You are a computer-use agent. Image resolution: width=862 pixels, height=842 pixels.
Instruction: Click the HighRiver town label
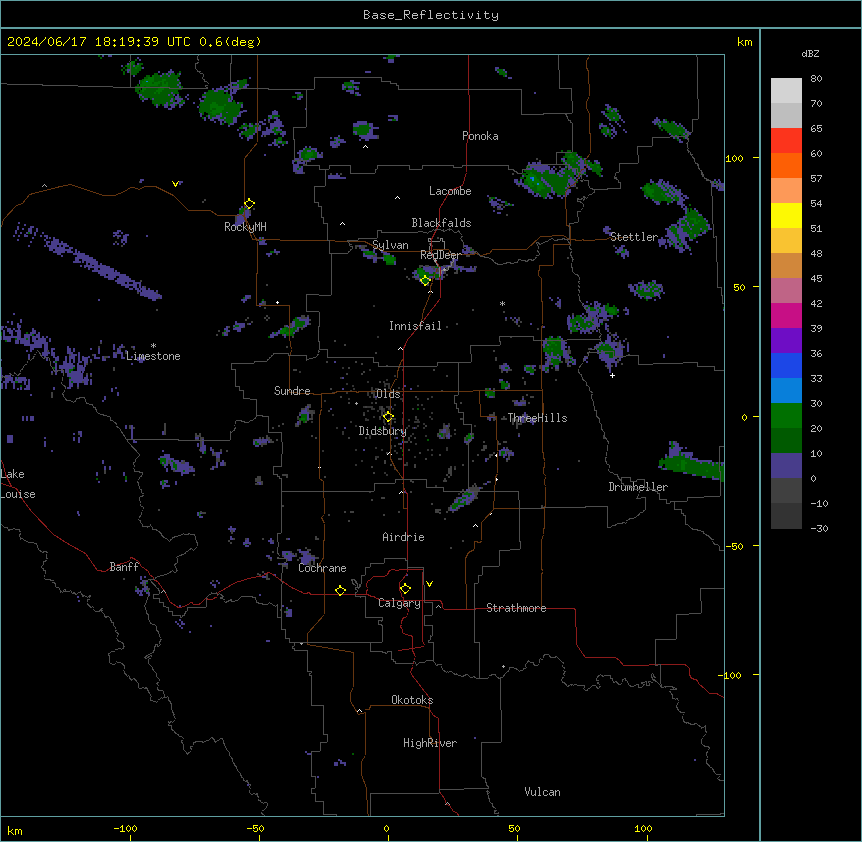430,743
